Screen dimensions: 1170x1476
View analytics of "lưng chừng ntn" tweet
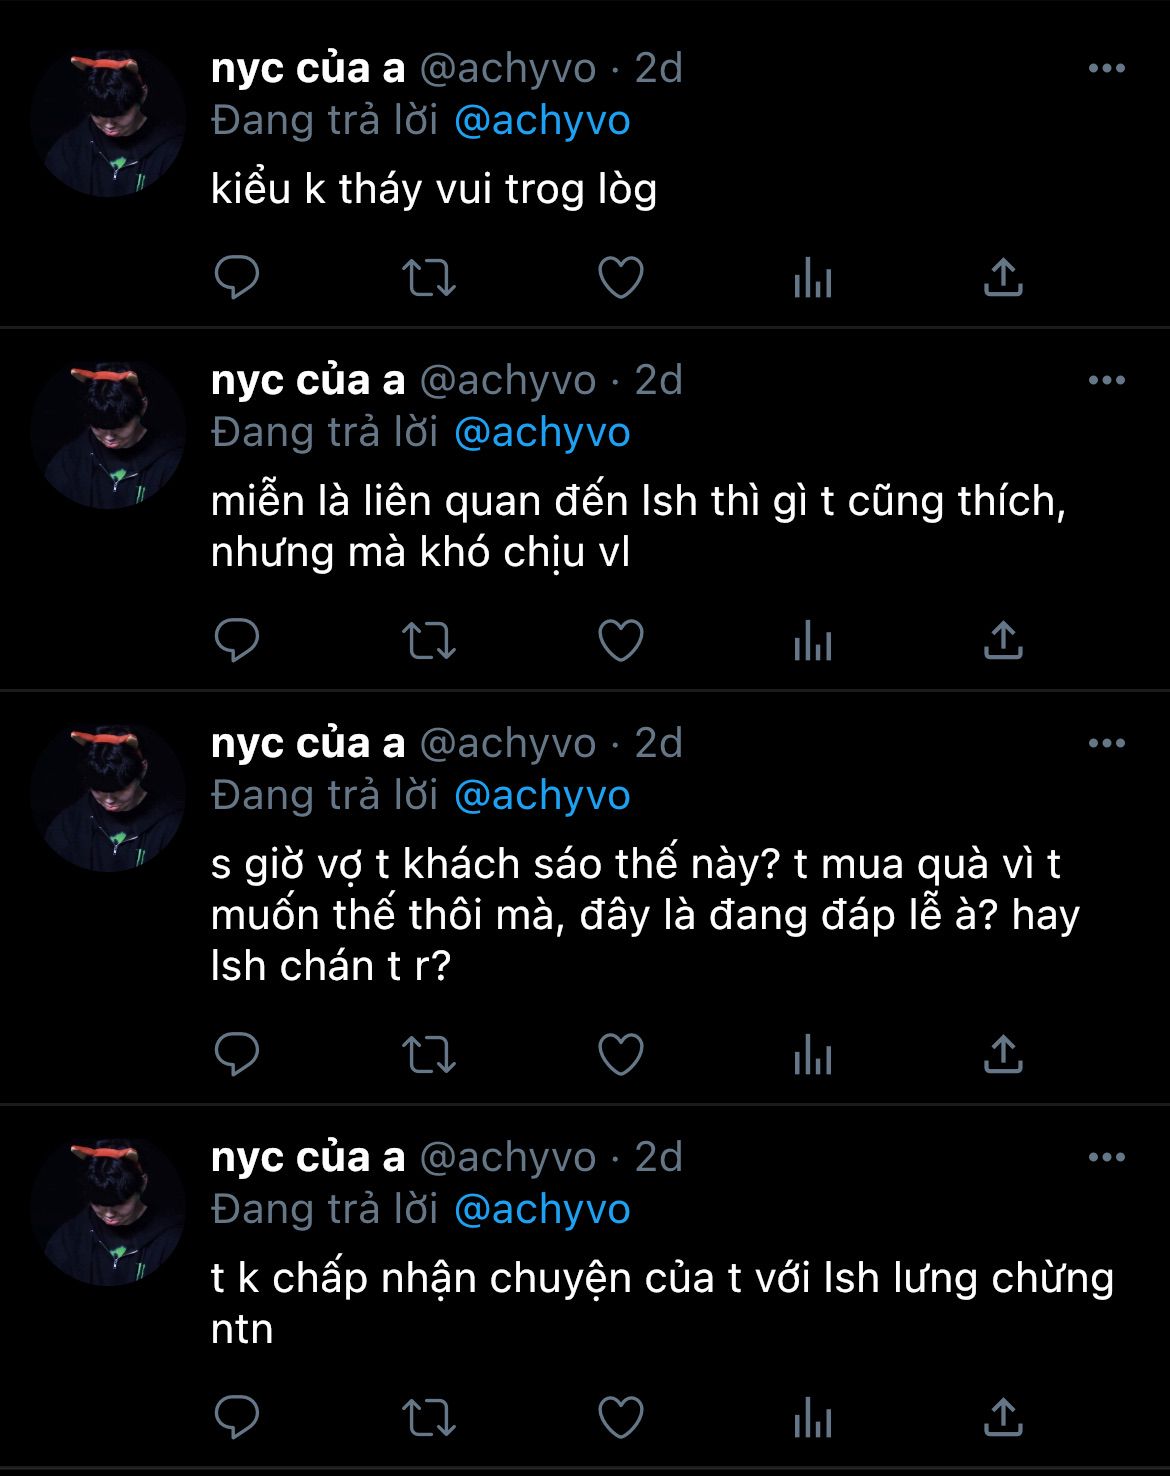(813, 1417)
